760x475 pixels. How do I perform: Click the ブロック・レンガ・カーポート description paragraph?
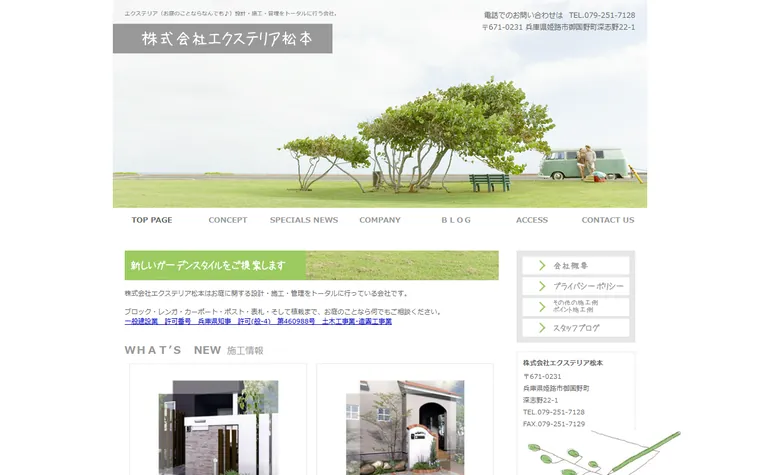coord(283,312)
